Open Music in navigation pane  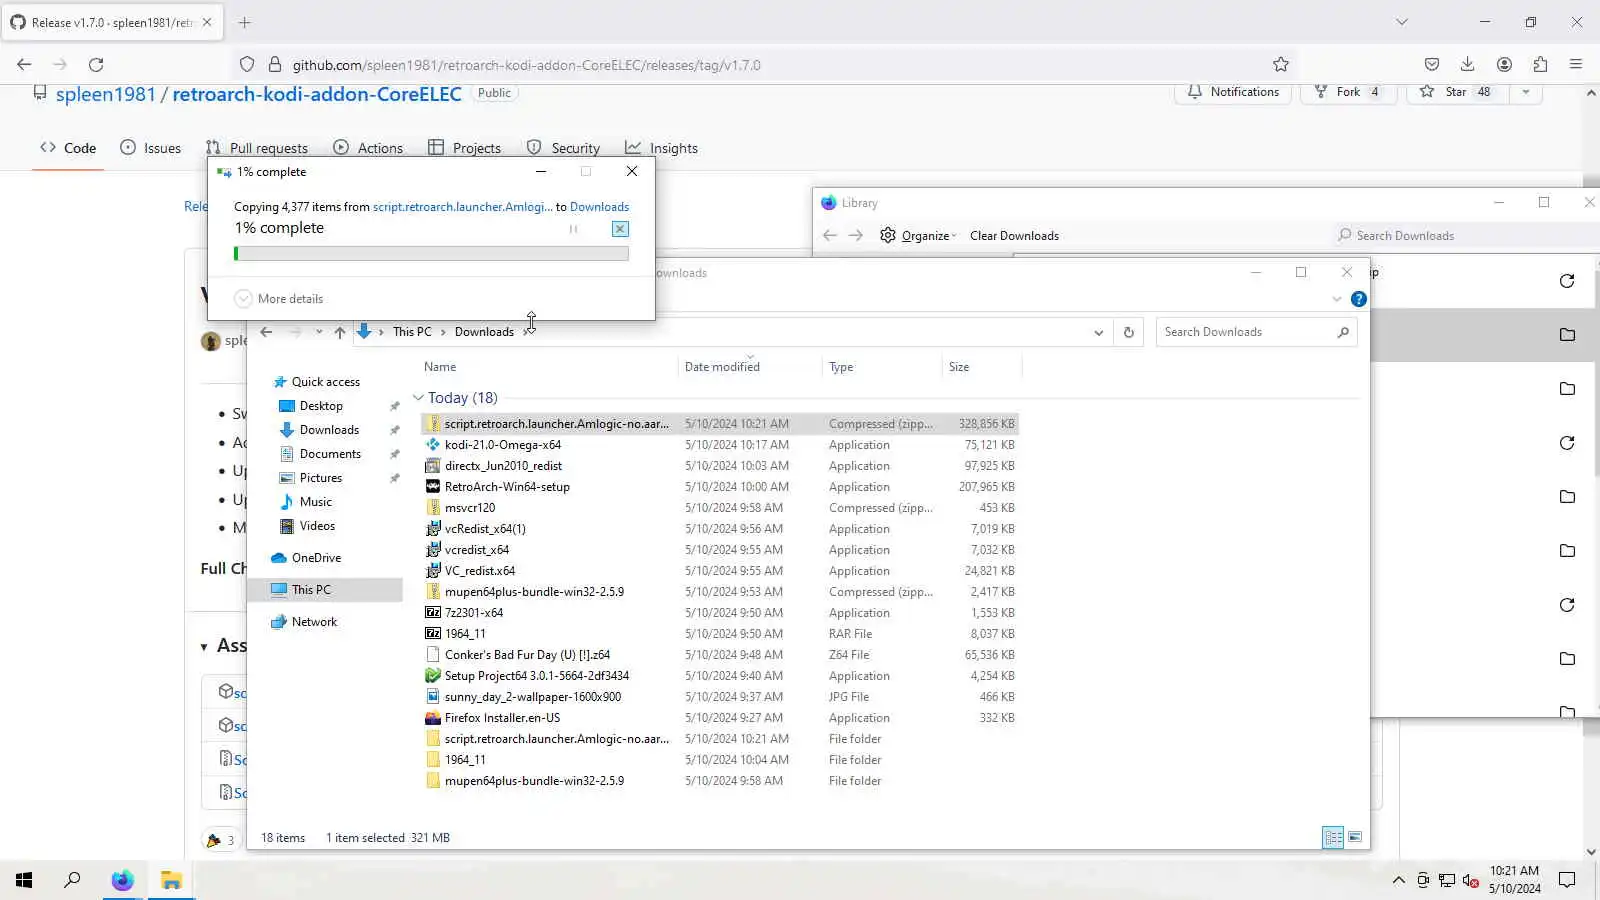[316, 502]
